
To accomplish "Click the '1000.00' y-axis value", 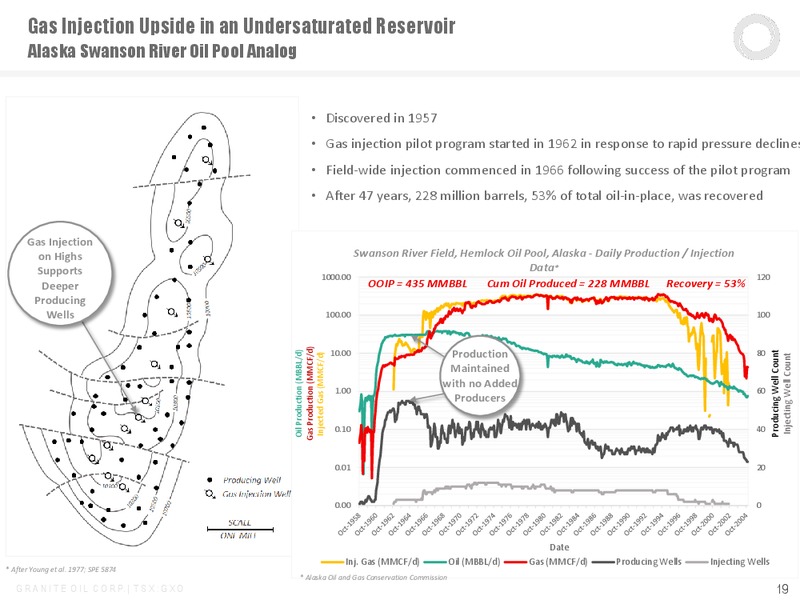I will pyautogui.click(x=336, y=277).
